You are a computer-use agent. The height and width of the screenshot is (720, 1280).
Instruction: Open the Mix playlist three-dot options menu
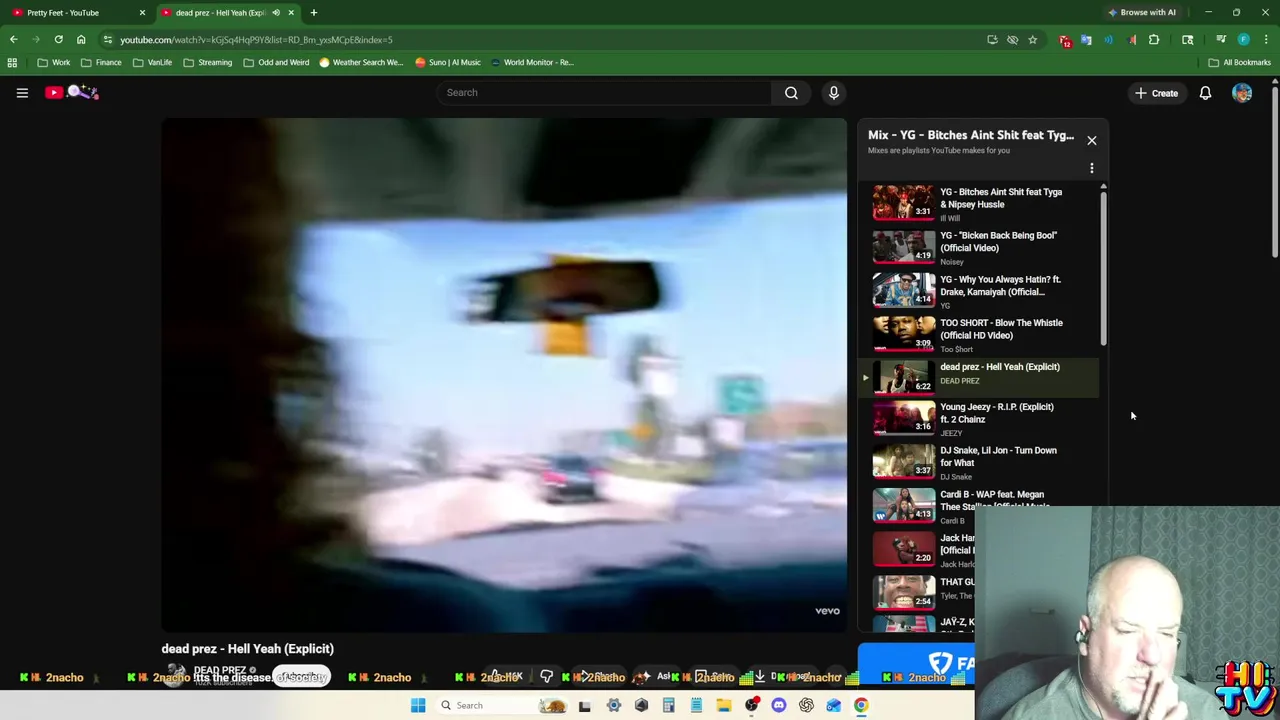point(1091,168)
